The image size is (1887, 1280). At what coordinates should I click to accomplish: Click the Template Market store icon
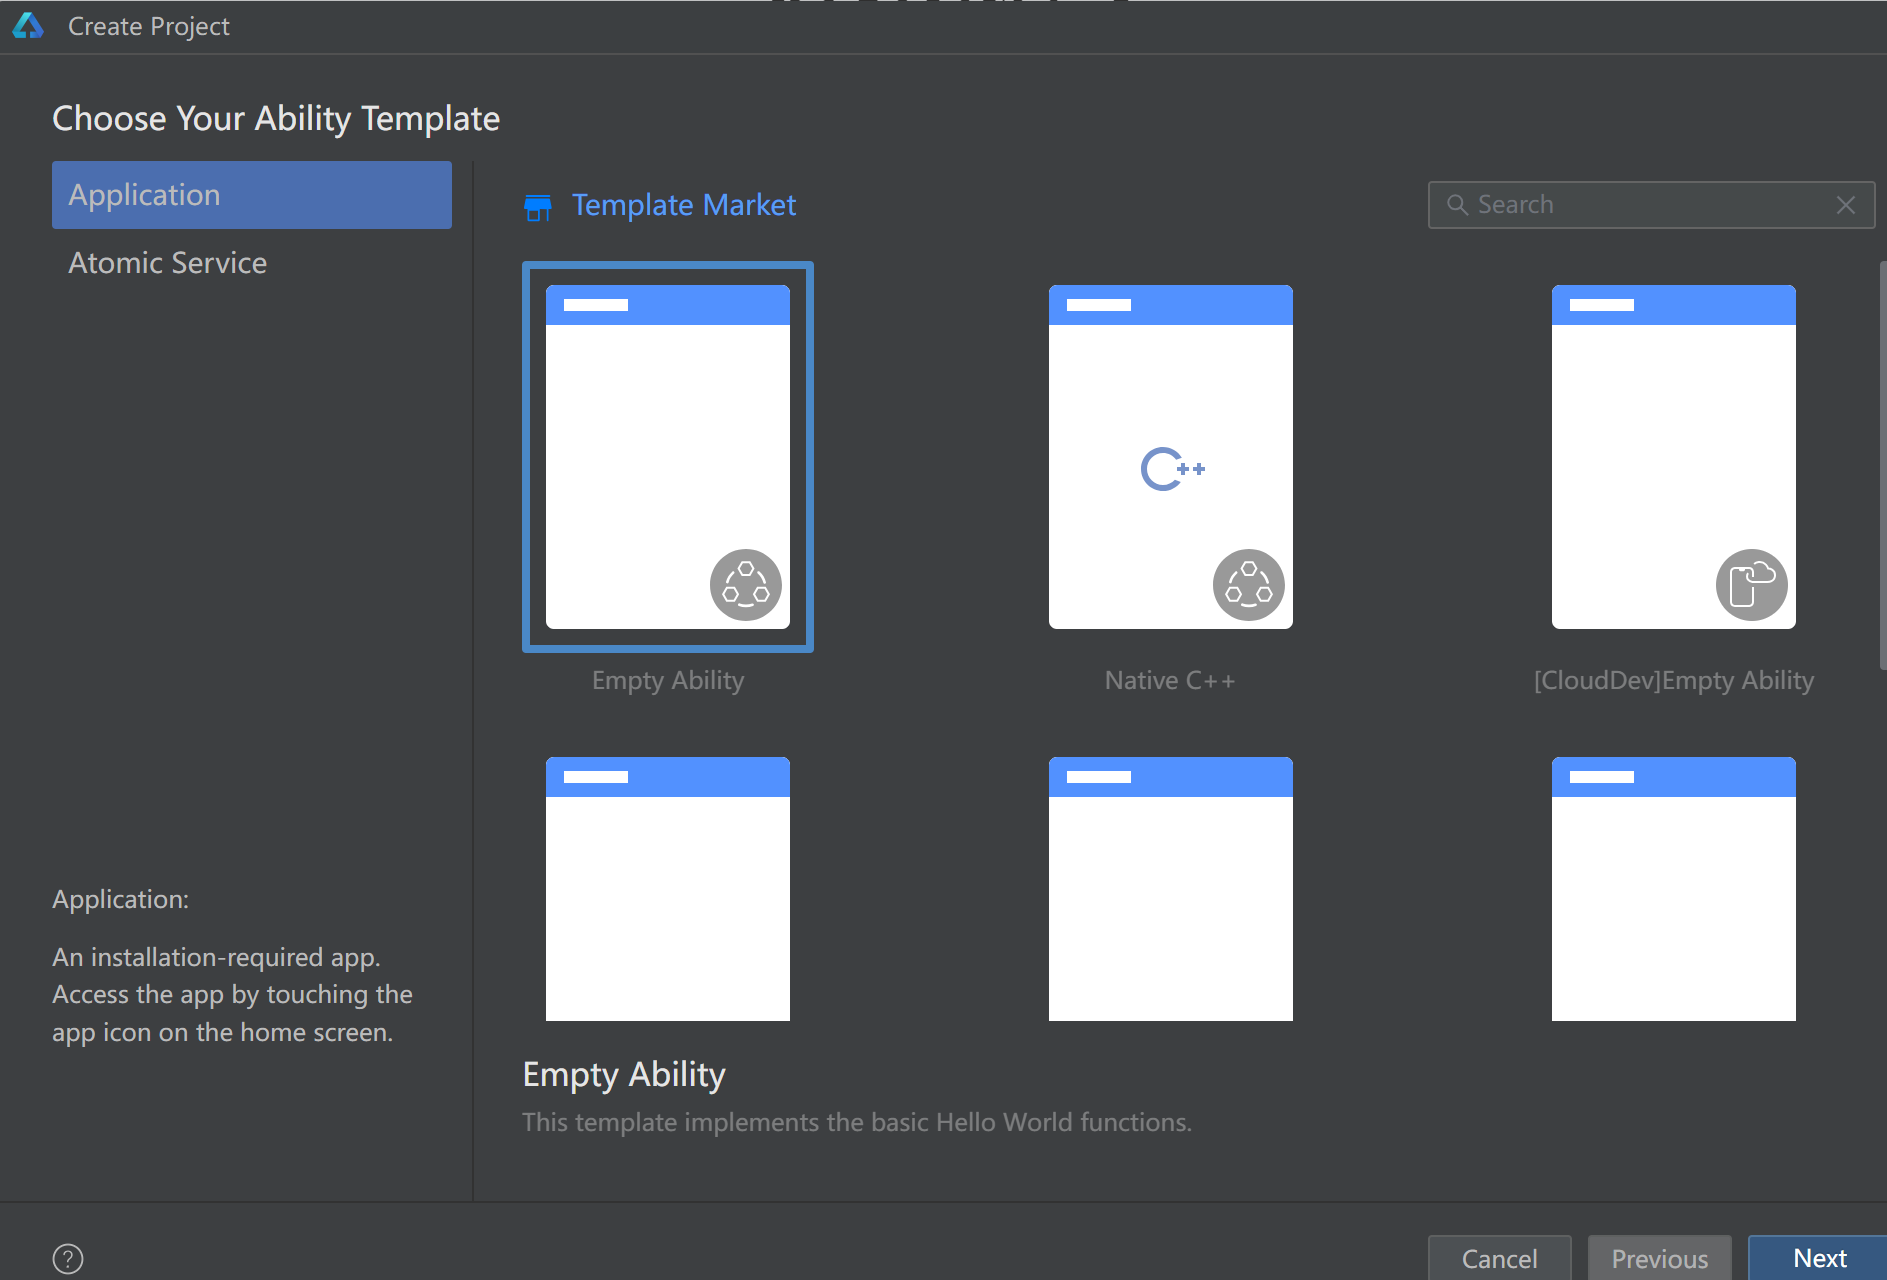coord(538,207)
